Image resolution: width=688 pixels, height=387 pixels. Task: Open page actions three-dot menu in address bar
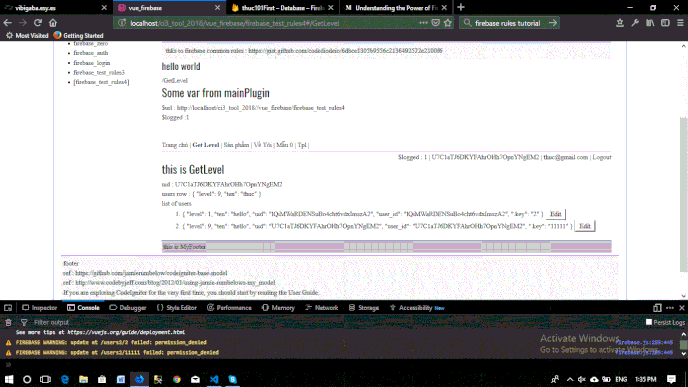pos(423,23)
